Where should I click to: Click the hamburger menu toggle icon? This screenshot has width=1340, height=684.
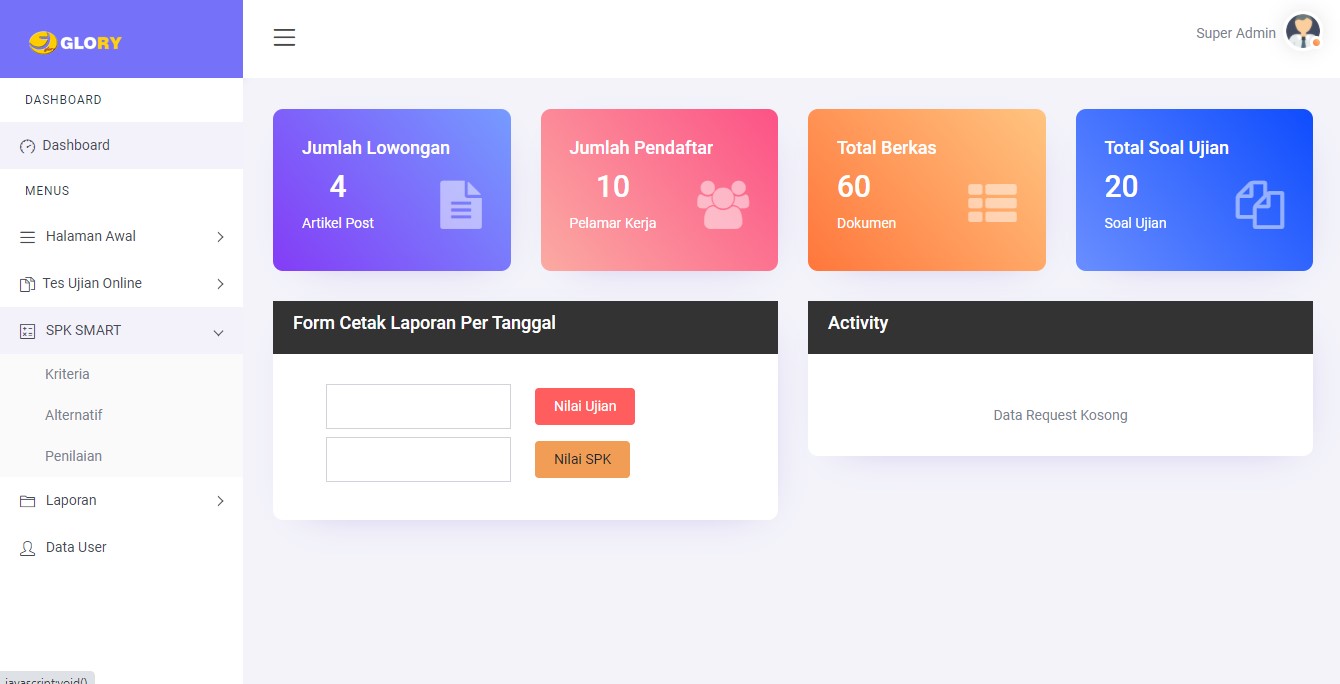tap(284, 38)
